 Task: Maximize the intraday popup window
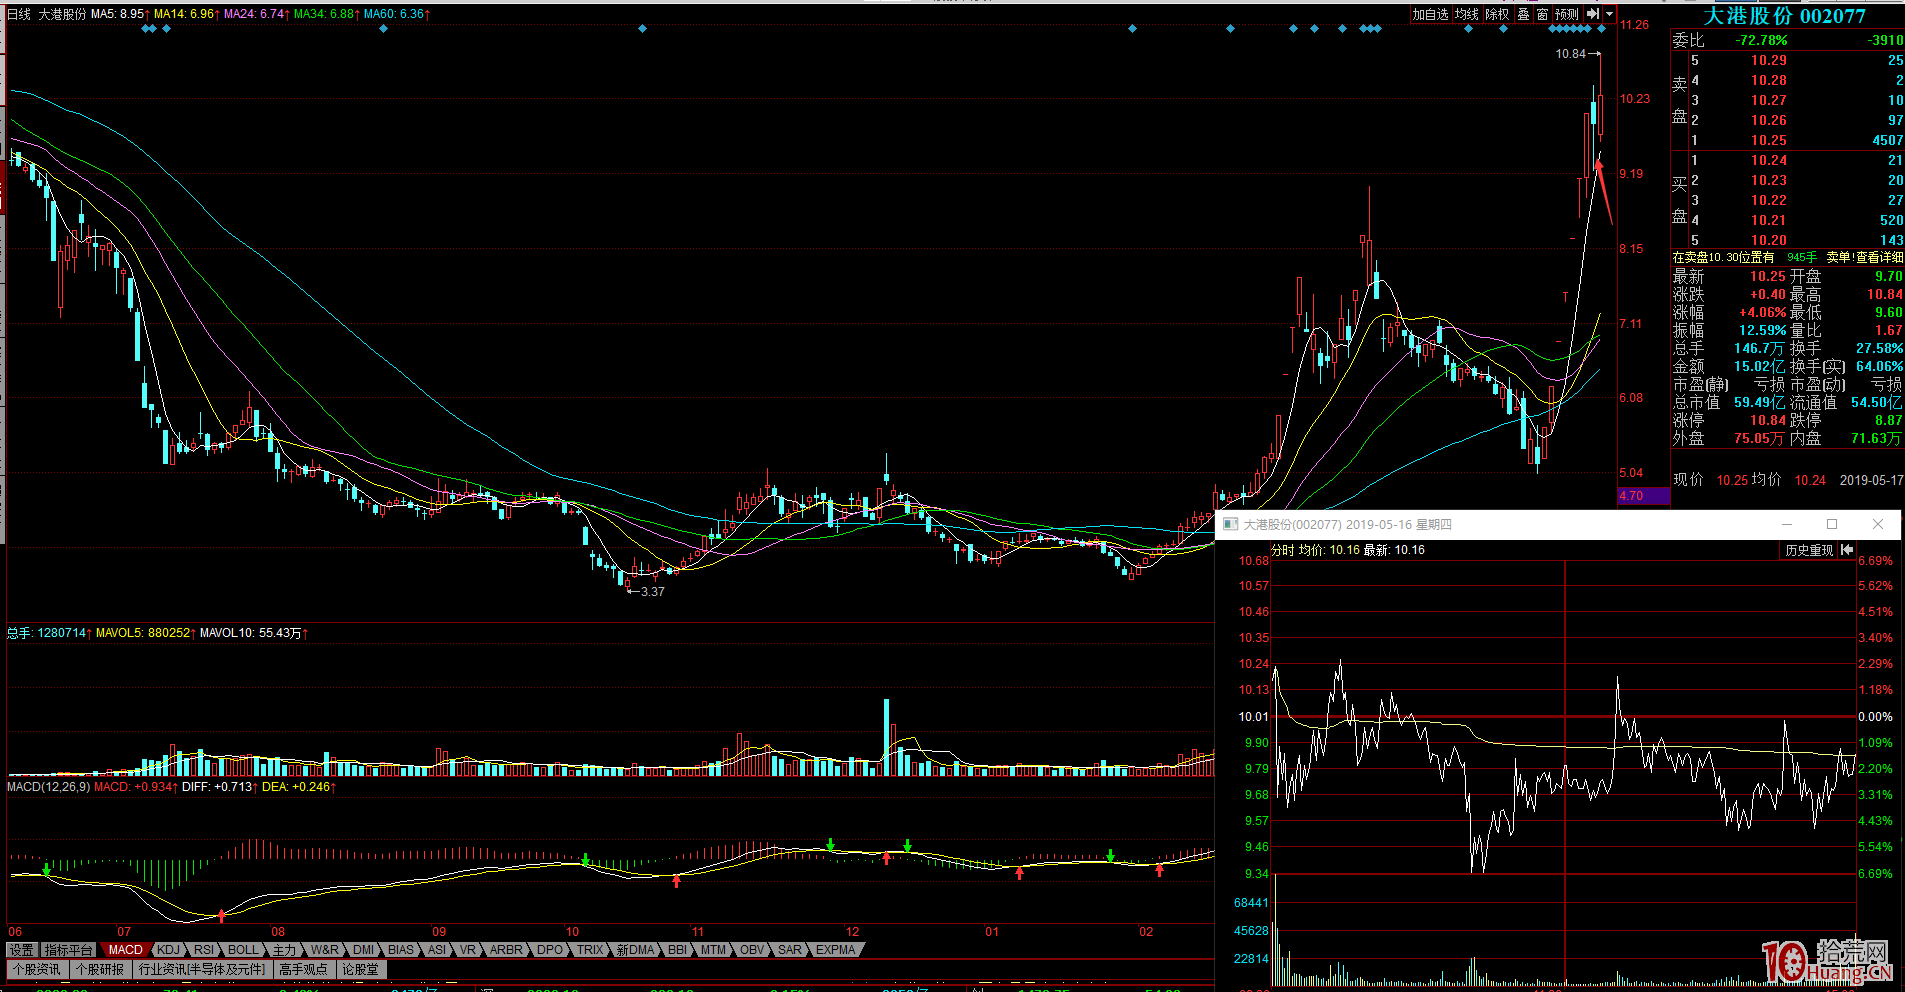(1832, 524)
